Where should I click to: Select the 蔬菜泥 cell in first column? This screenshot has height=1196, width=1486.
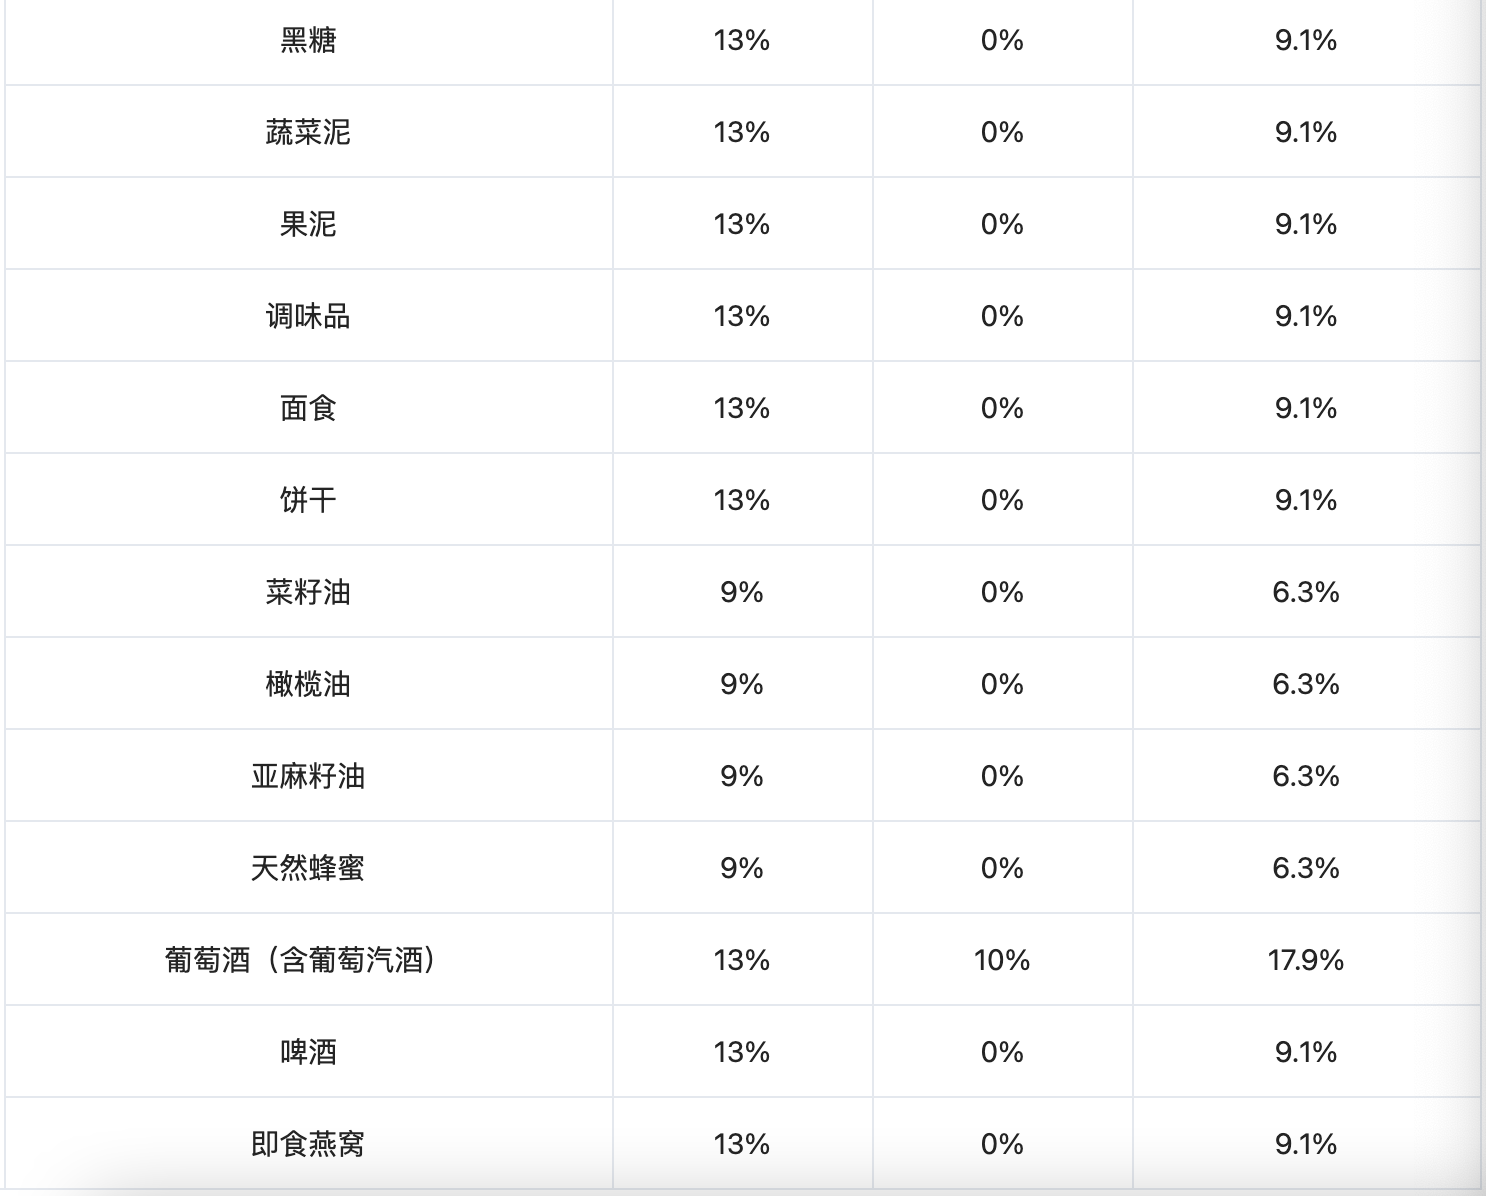point(308,133)
